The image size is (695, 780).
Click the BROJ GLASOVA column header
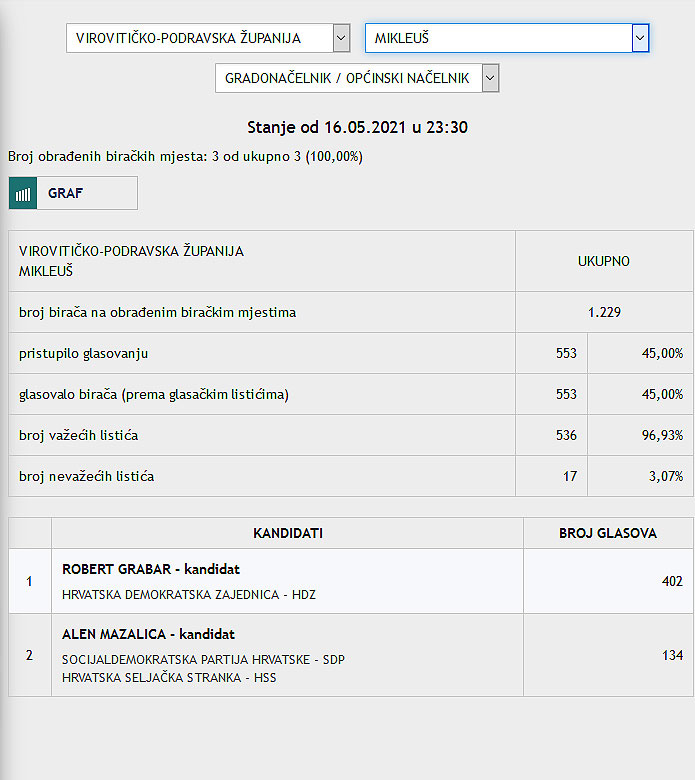[608, 533]
